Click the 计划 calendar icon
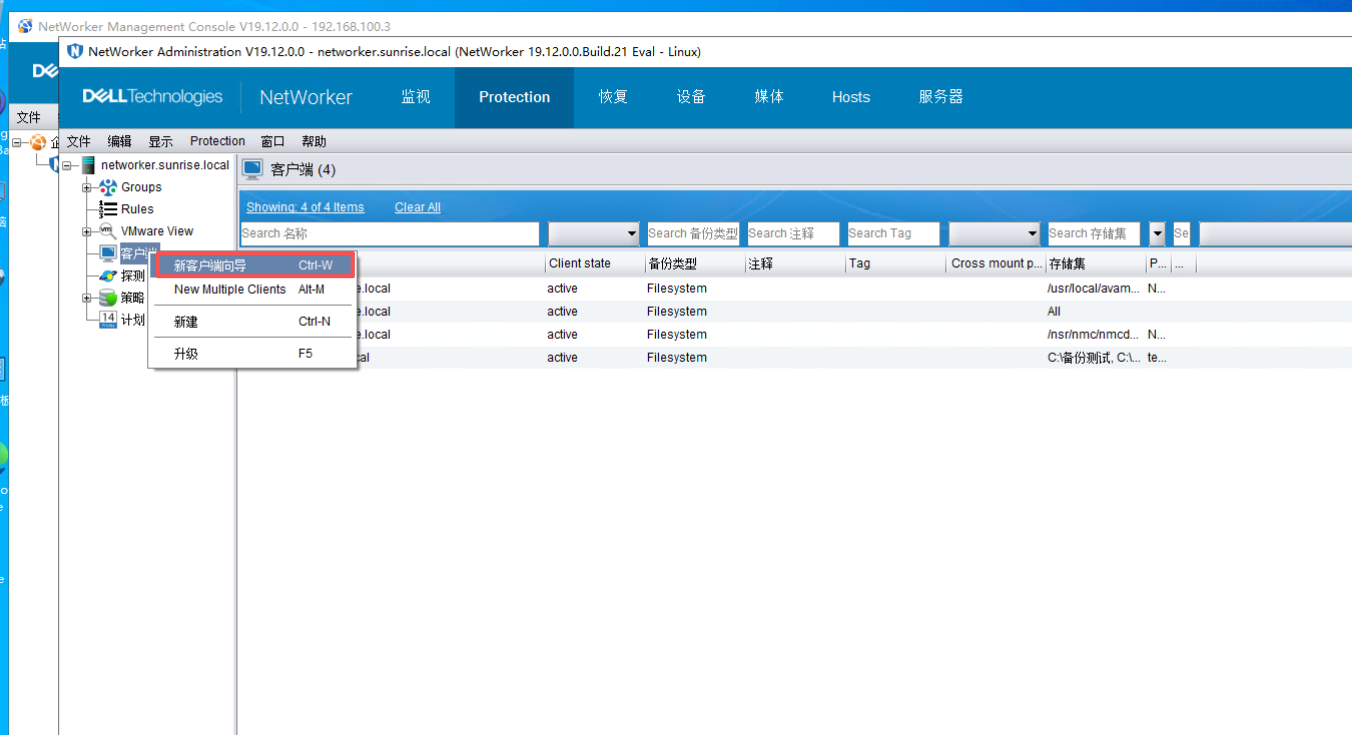The width and height of the screenshot is (1352, 735). pyautogui.click(x=108, y=319)
